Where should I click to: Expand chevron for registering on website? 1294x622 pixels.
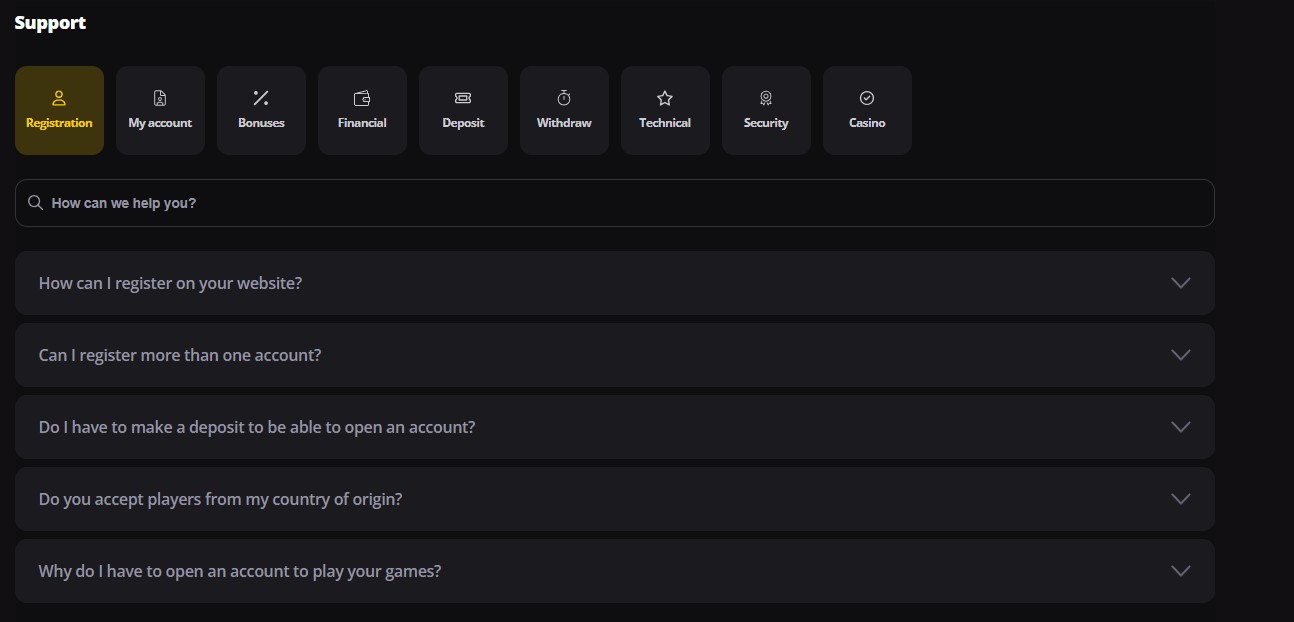[x=1180, y=283]
